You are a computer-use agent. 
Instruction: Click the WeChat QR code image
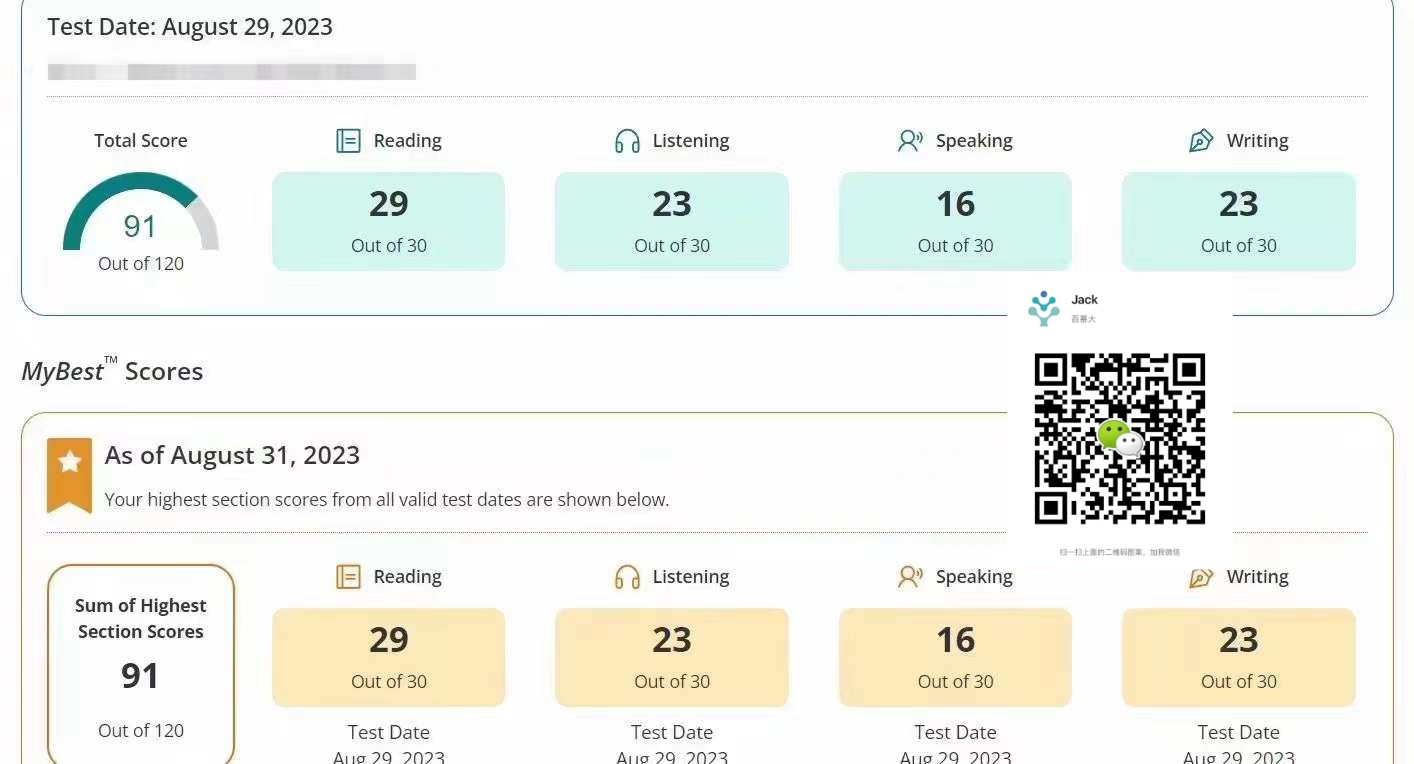(x=1120, y=439)
